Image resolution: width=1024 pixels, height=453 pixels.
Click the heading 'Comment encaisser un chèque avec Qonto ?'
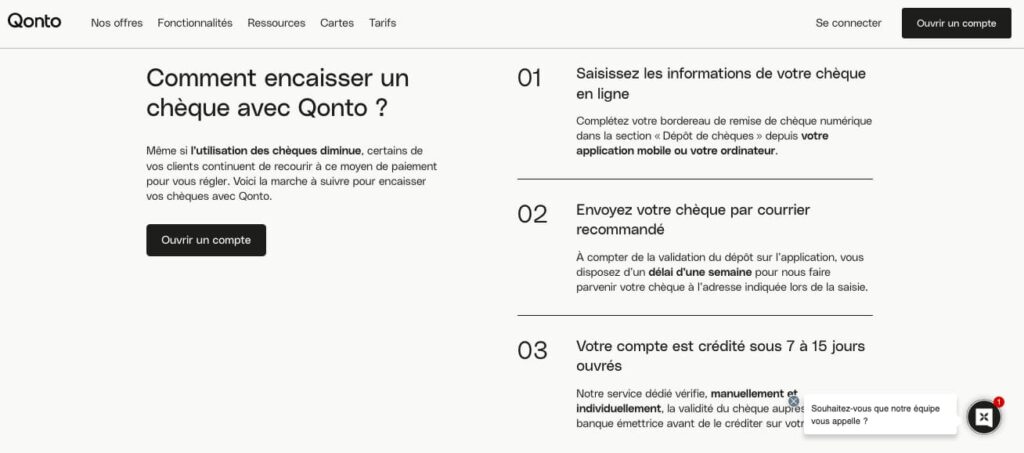coord(278,93)
